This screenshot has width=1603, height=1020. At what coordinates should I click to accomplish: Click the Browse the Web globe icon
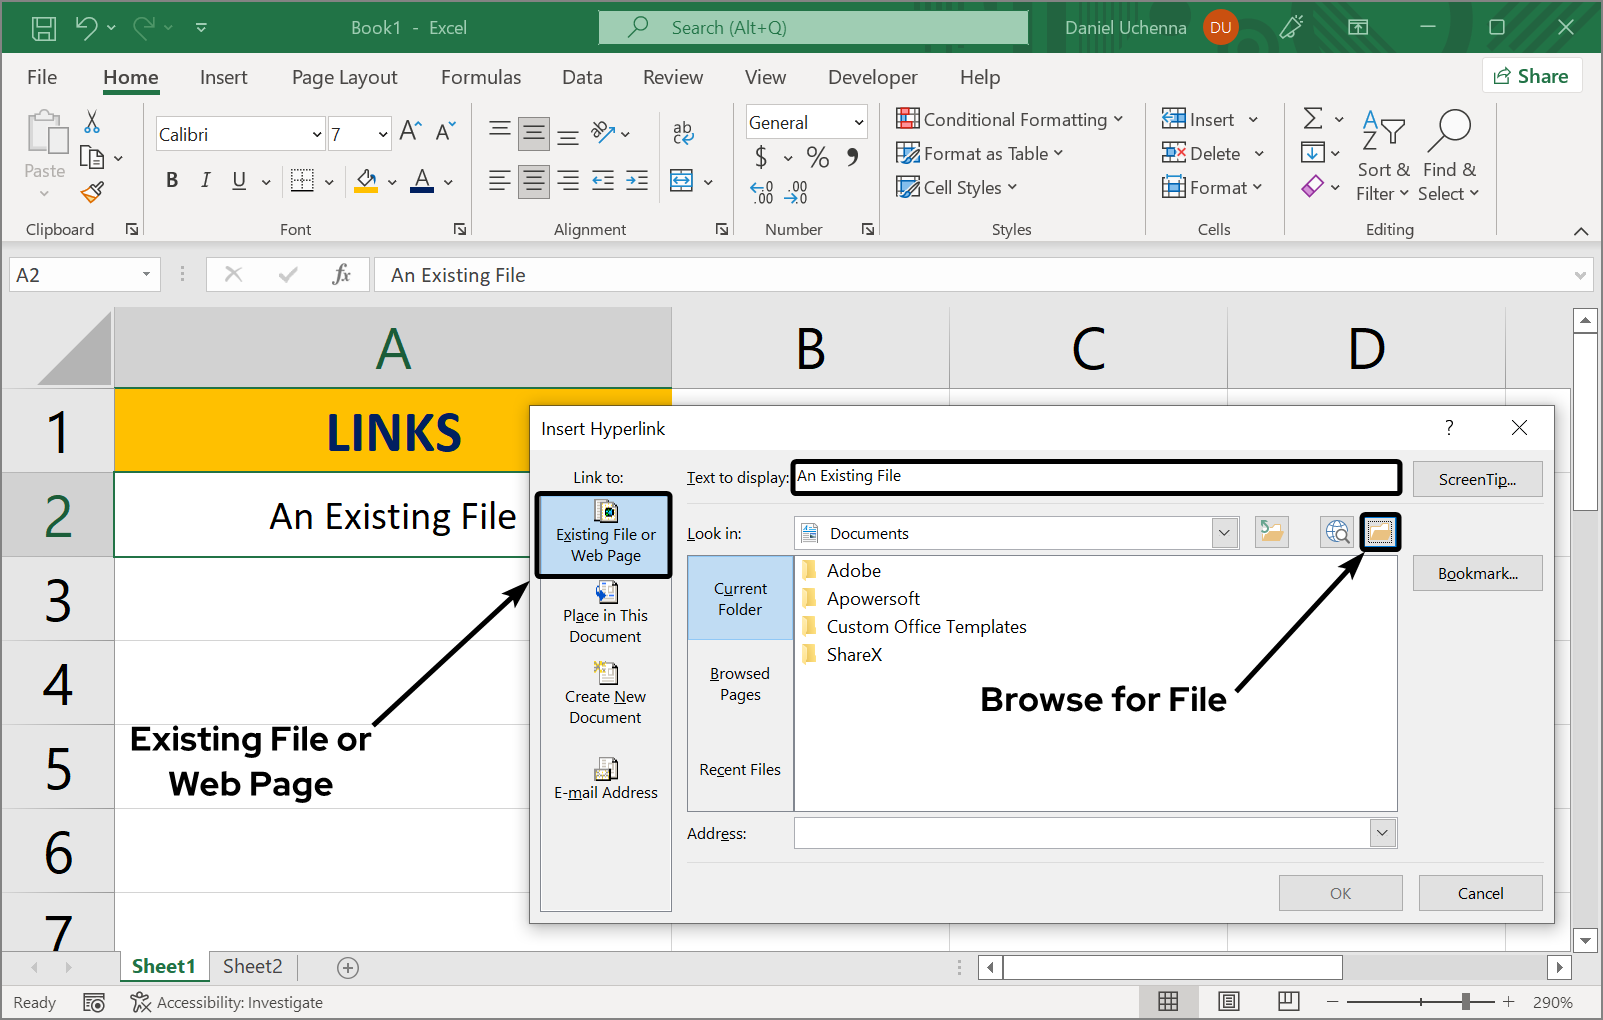pyautogui.click(x=1336, y=532)
